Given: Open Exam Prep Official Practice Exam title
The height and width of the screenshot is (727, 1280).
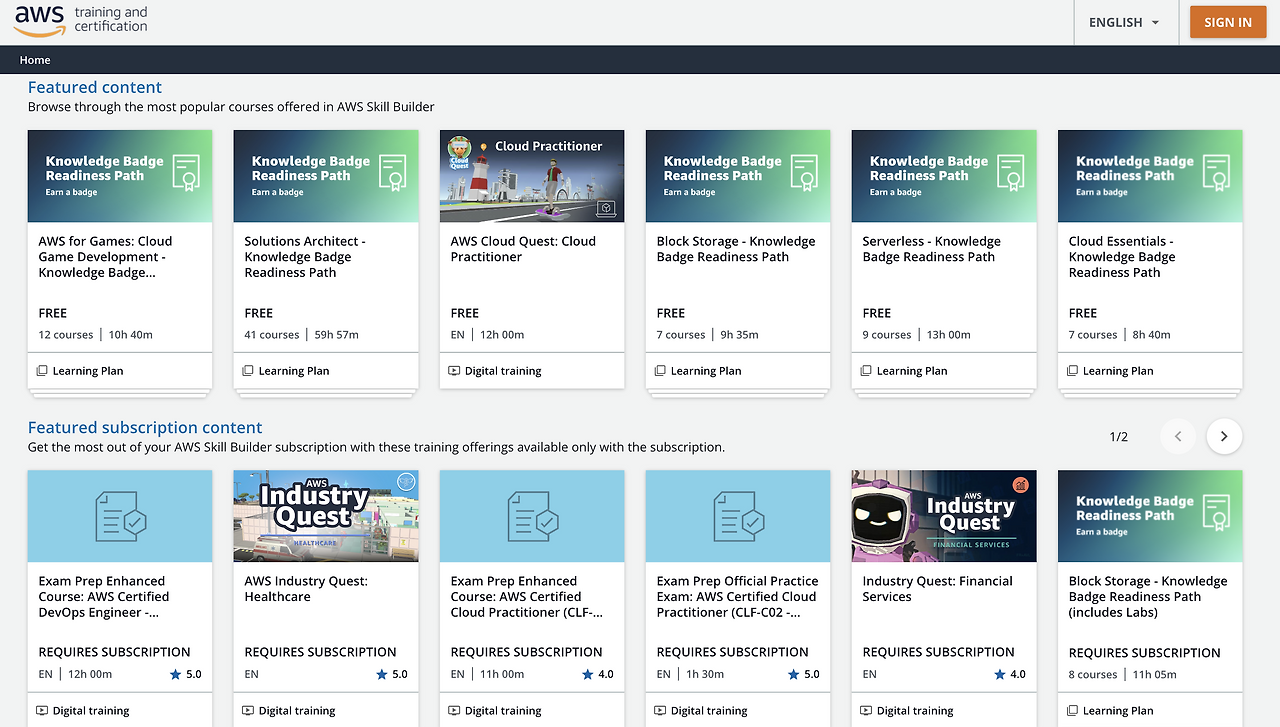Looking at the screenshot, I should 737,597.
